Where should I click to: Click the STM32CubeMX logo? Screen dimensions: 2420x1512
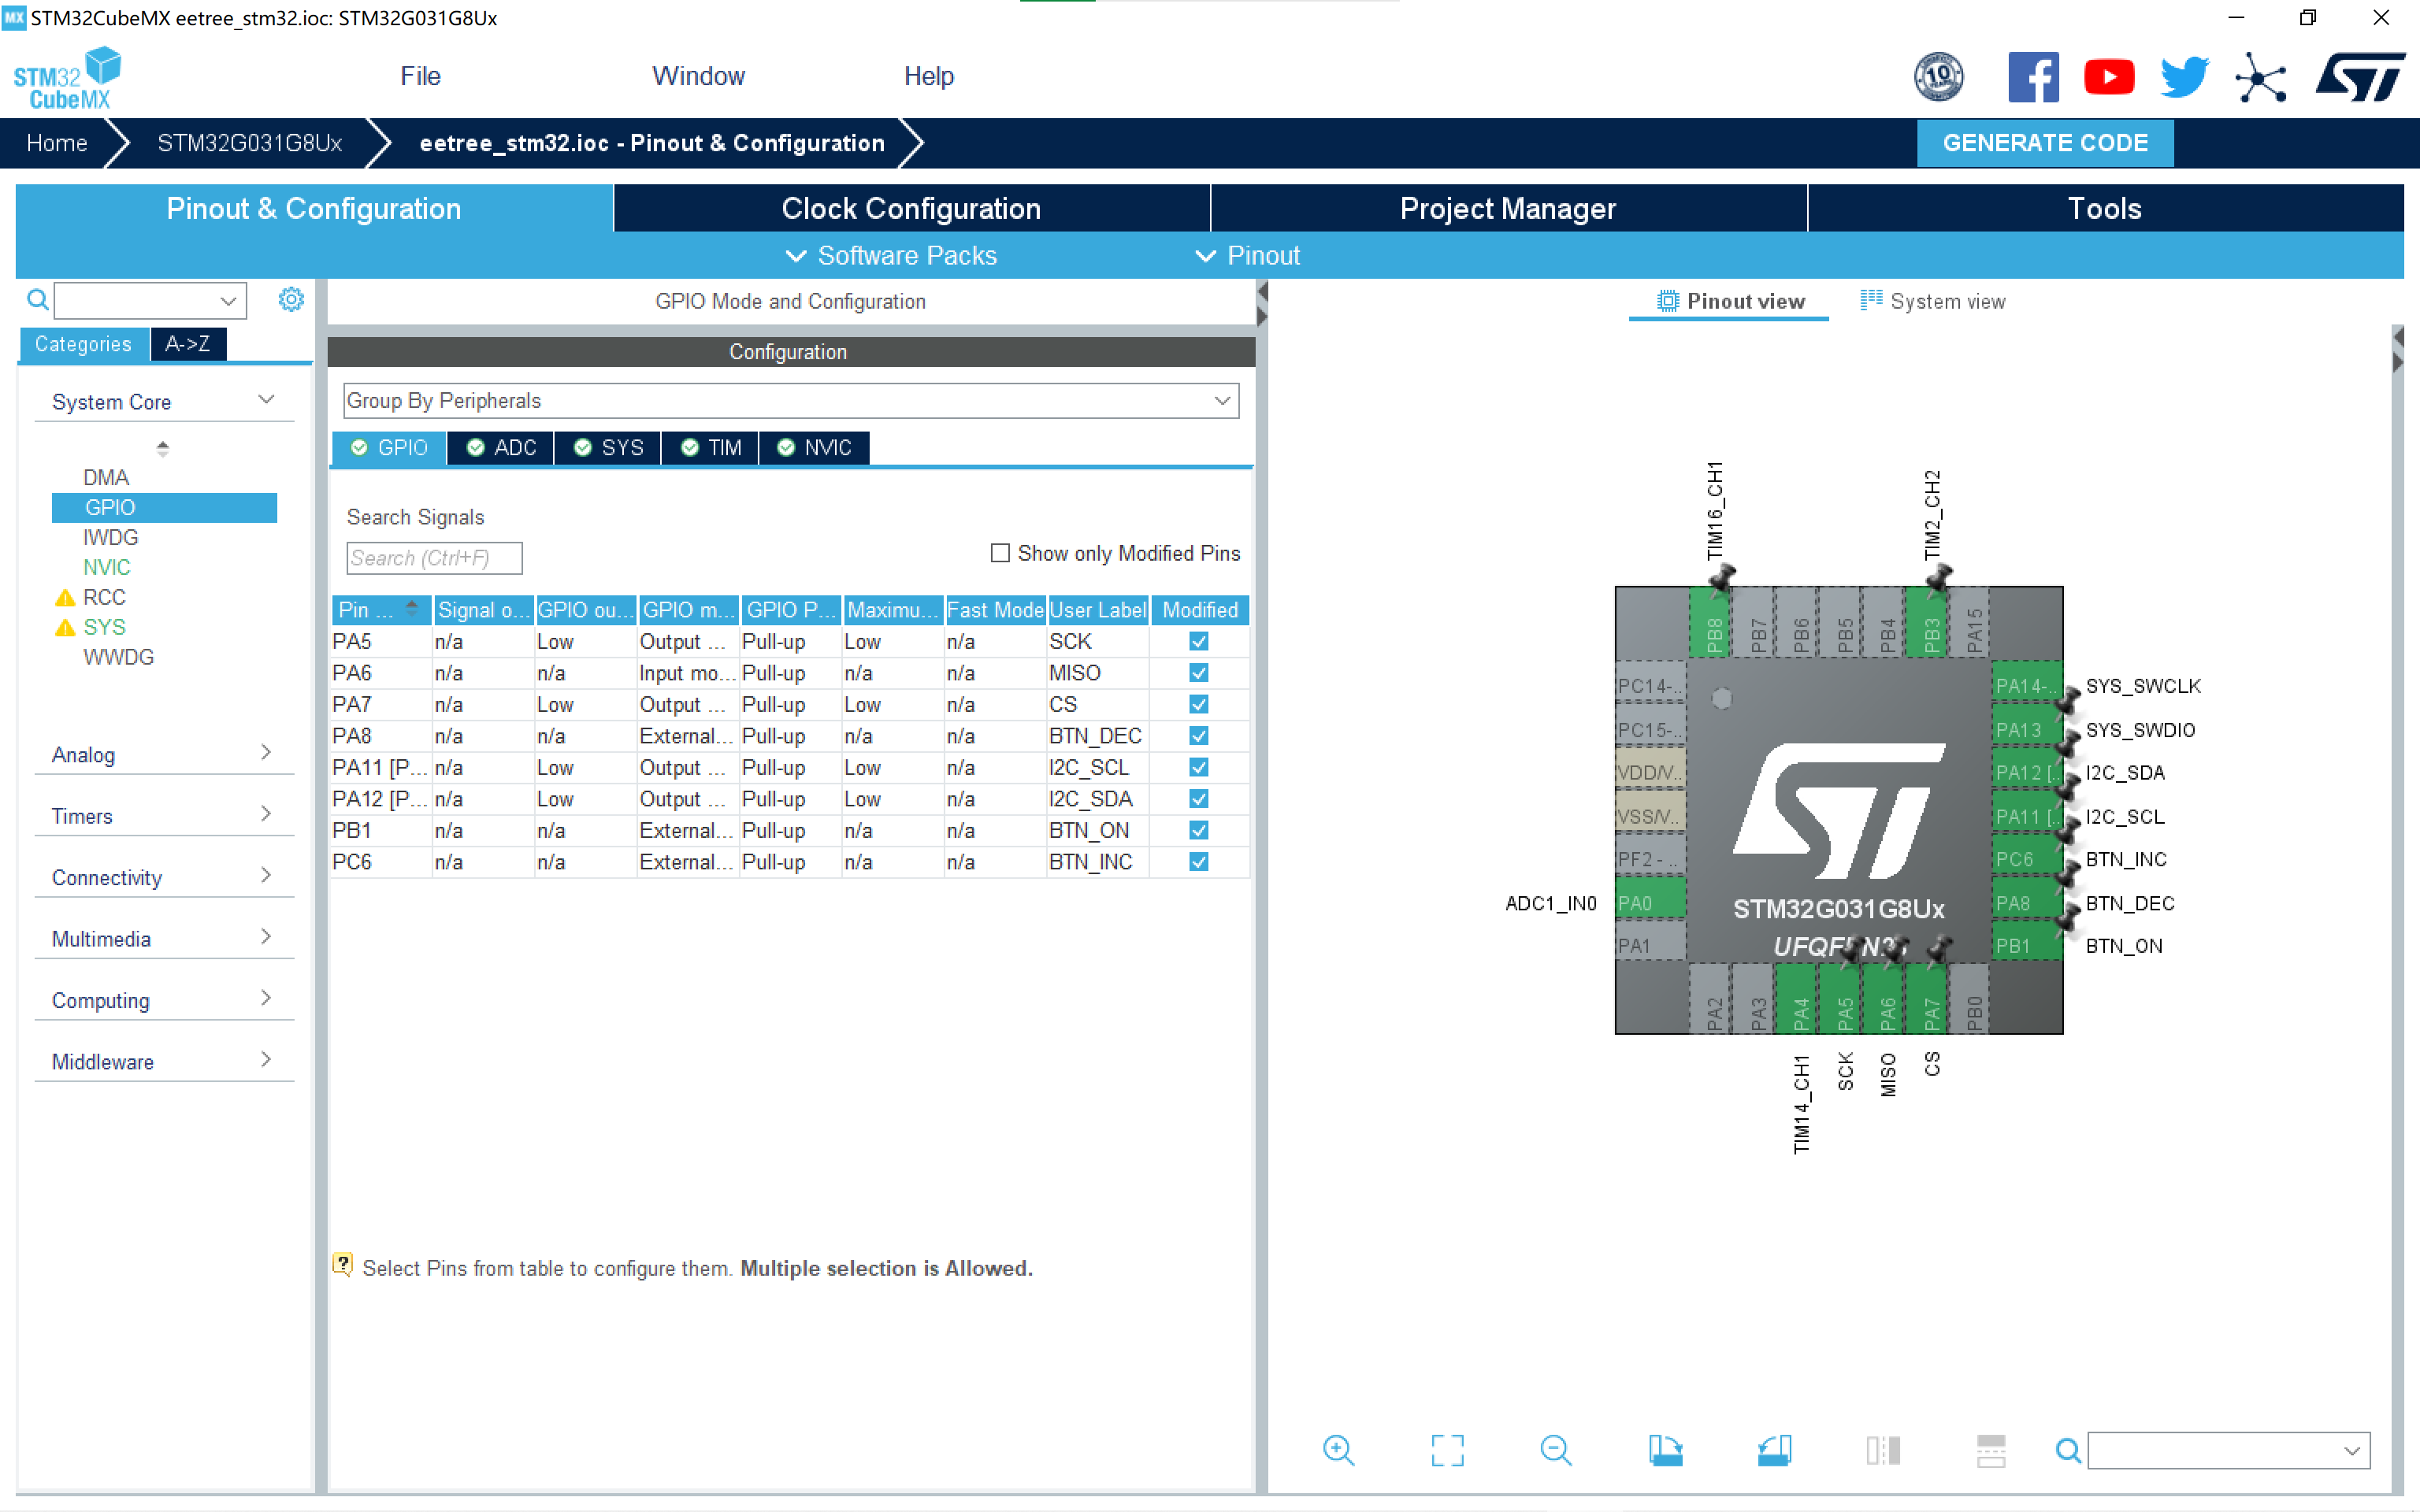66,77
